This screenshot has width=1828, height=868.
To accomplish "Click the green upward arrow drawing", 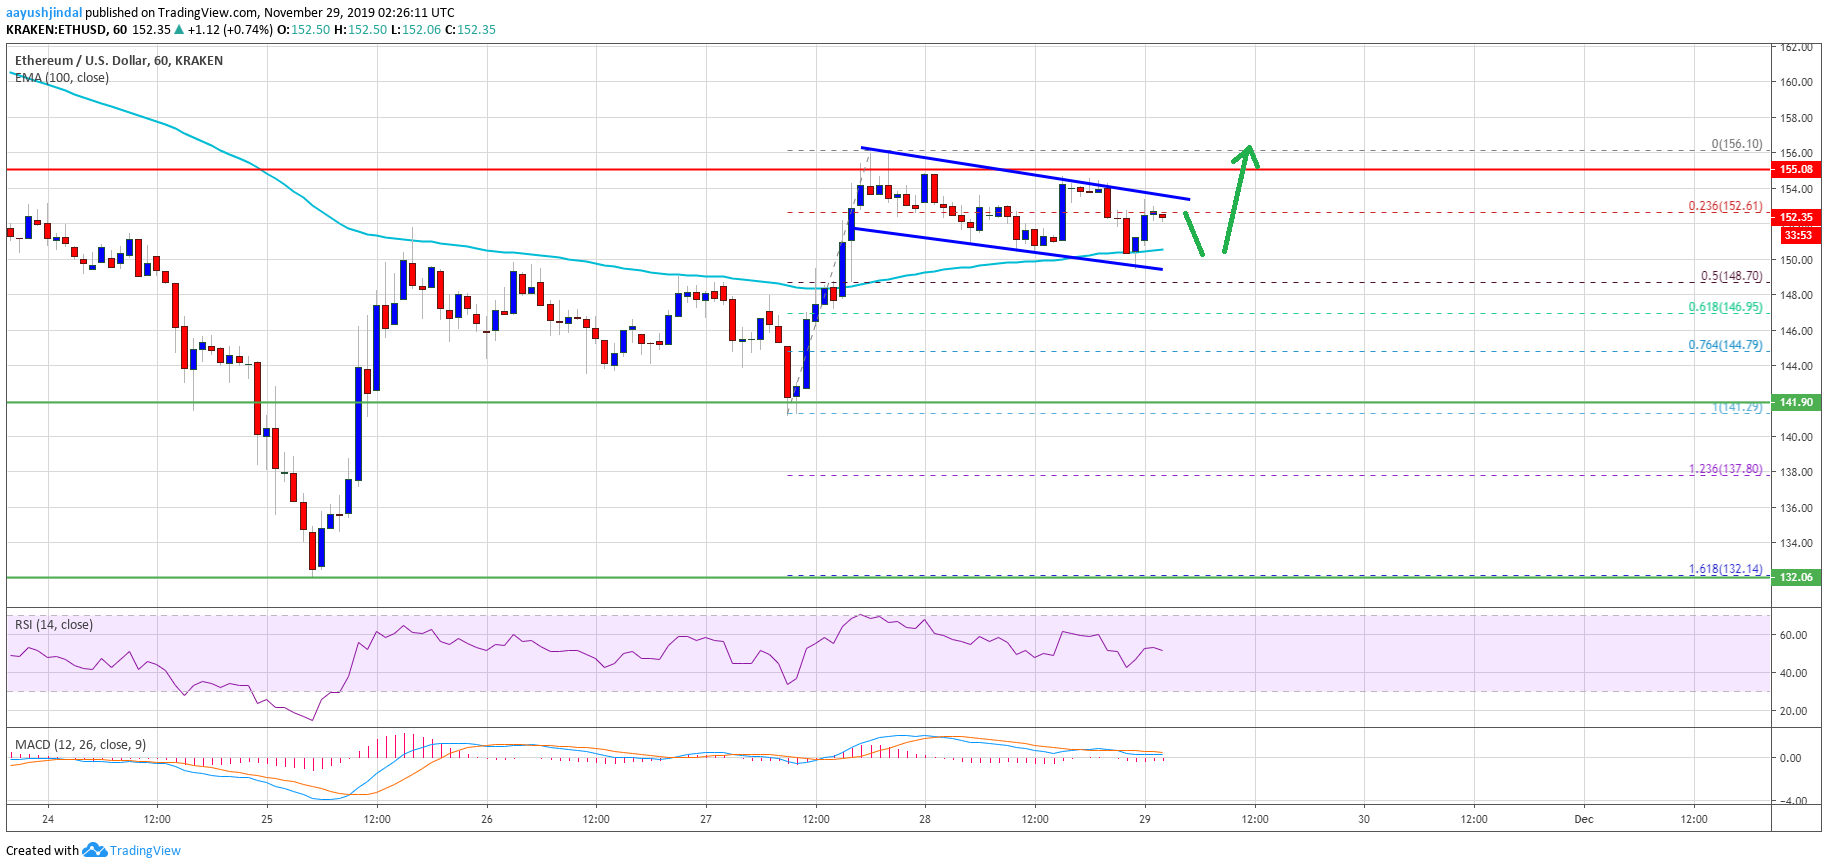I will coord(1237,198).
